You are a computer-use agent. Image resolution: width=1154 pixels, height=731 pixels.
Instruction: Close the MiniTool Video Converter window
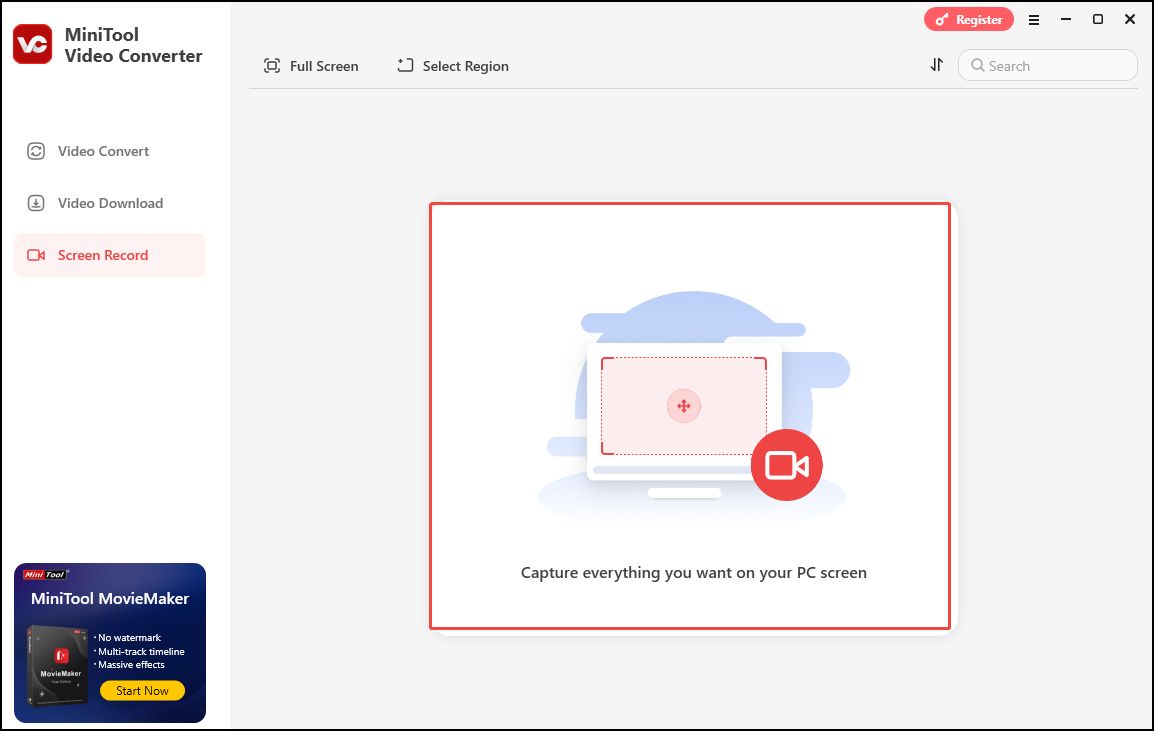point(1130,19)
